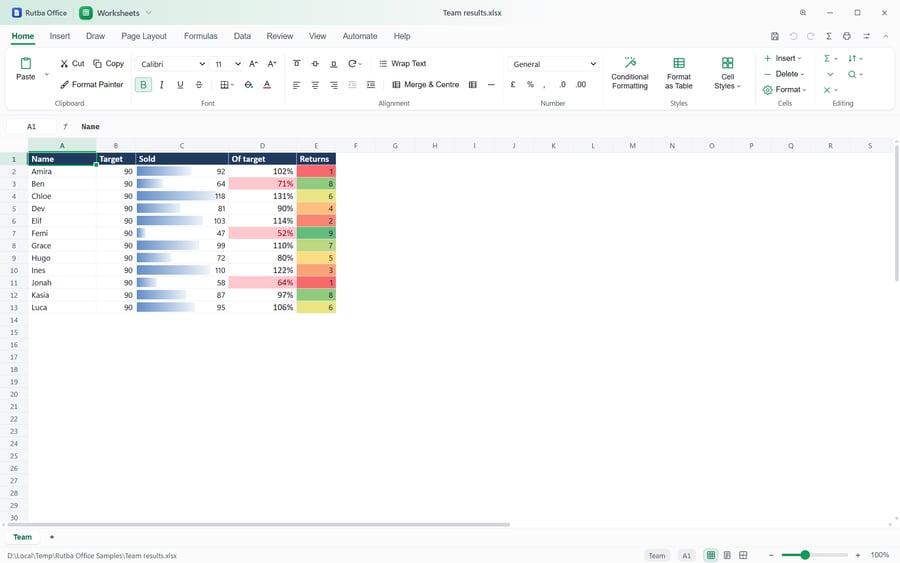Toggle Strikethrough formatting
Image resolution: width=900 pixels, height=563 pixels.
(x=199, y=85)
